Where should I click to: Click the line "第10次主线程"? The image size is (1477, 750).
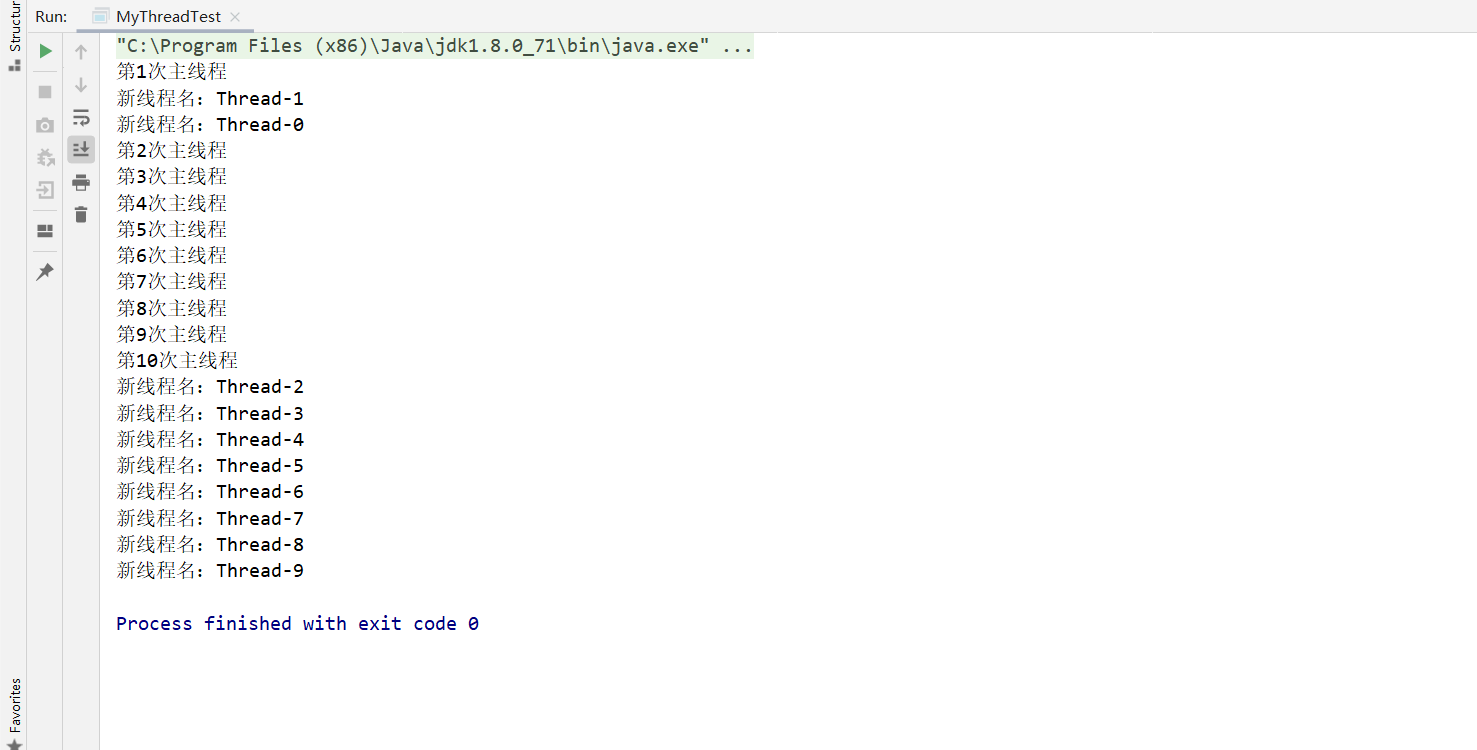coord(177,360)
